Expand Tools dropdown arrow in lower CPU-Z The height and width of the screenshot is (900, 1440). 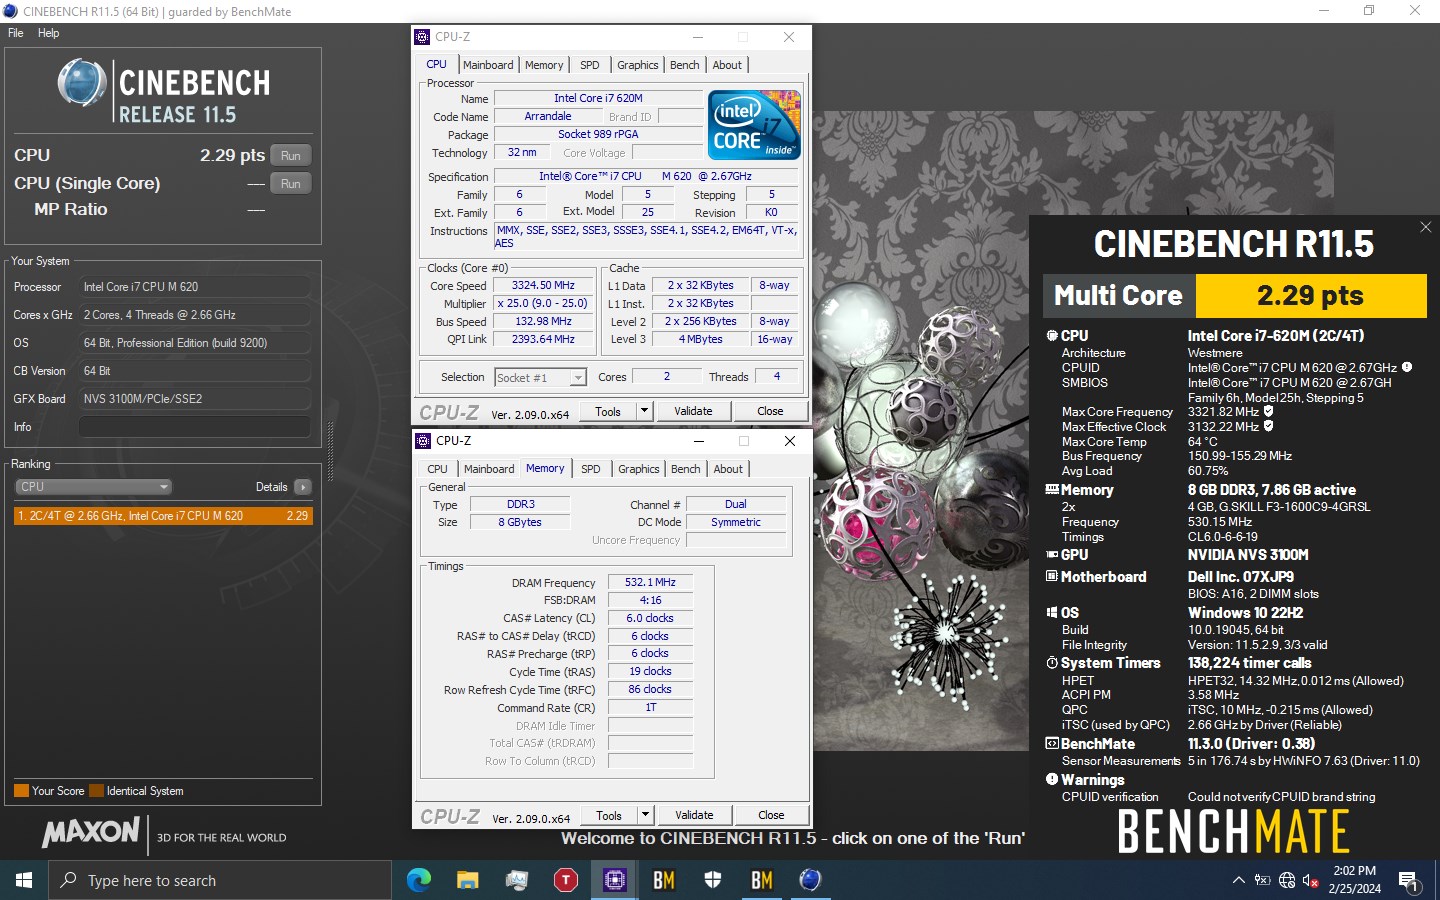pos(646,815)
